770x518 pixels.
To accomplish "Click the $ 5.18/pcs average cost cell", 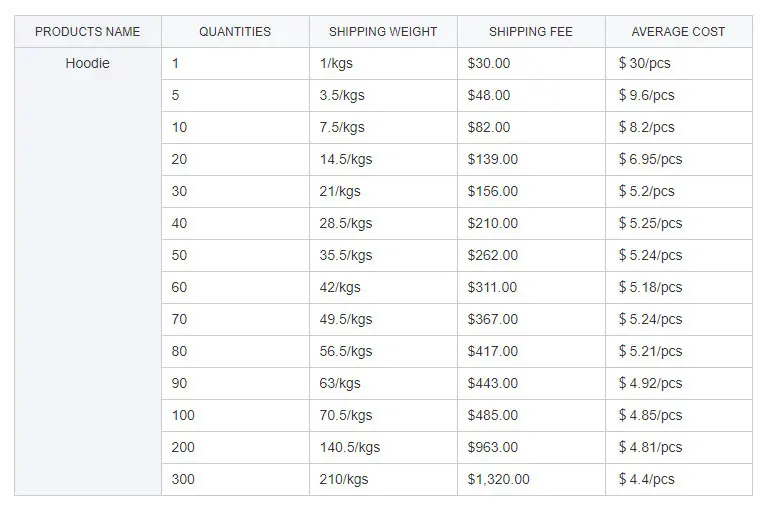I will click(x=650, y=288).
